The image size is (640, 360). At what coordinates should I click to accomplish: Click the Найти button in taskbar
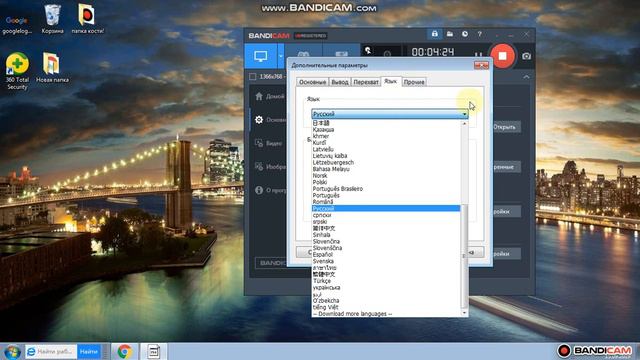point(89,351)
